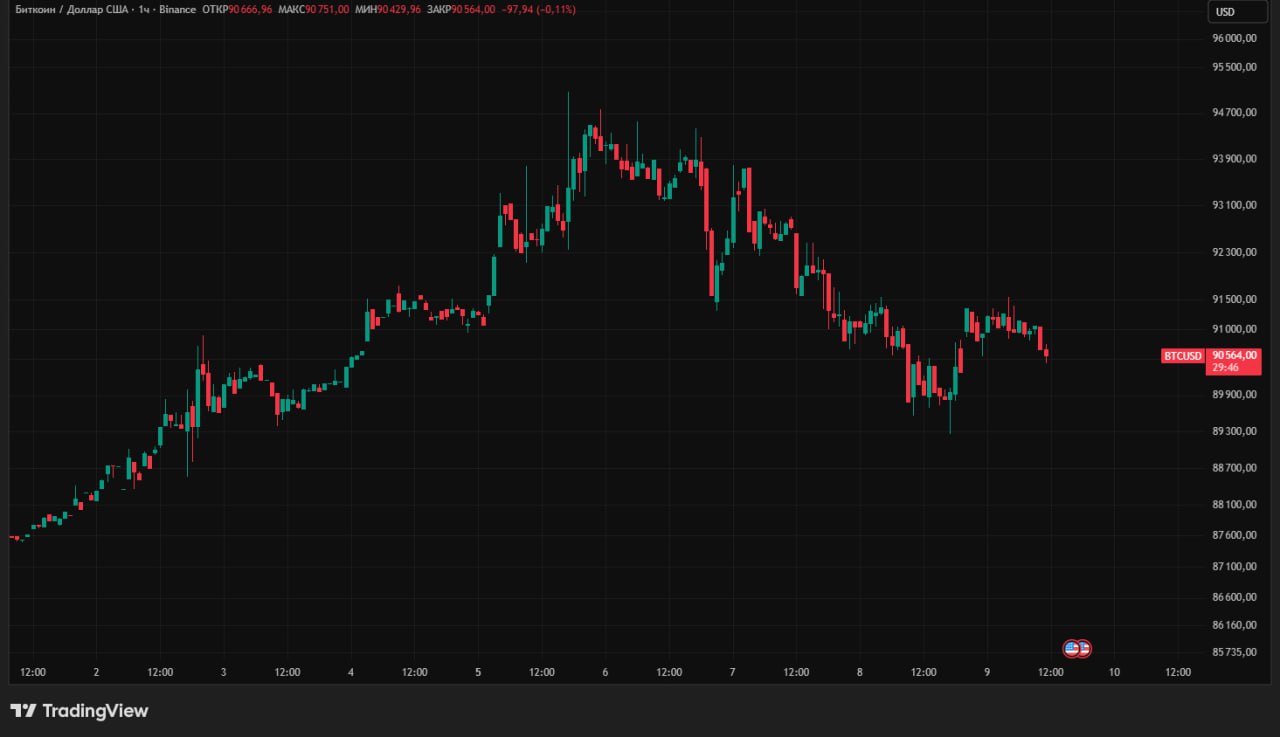
Task: Click the TradingView logo
Action: 79,711
